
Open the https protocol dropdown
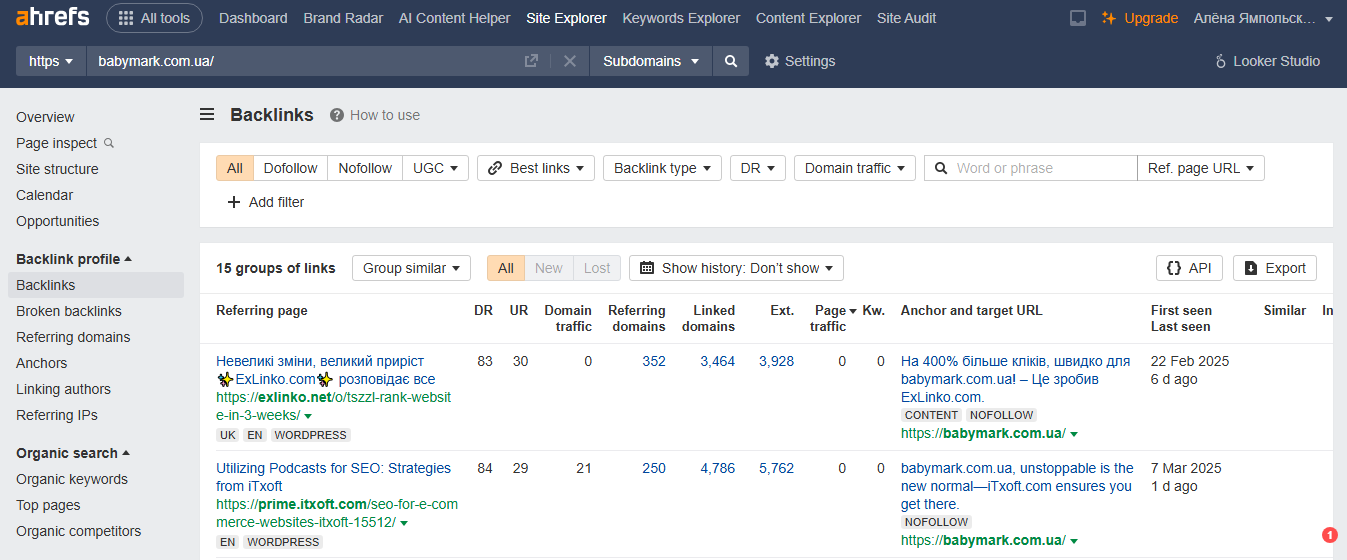coord(51,61)
